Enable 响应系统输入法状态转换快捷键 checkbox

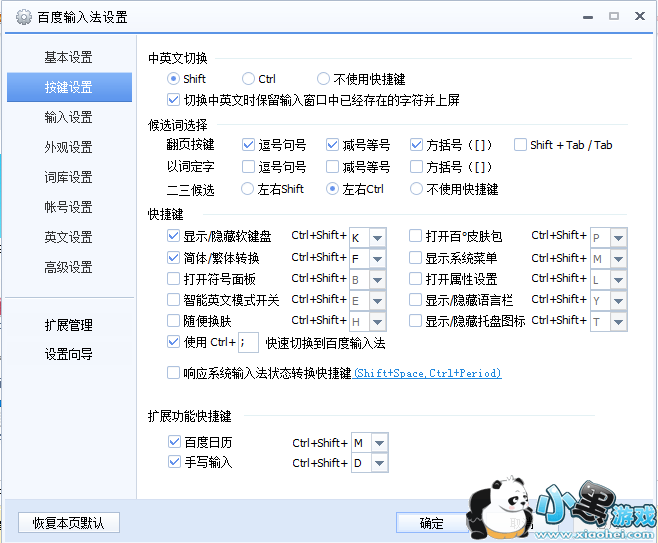pyautogui.click(x=173, y=373)
